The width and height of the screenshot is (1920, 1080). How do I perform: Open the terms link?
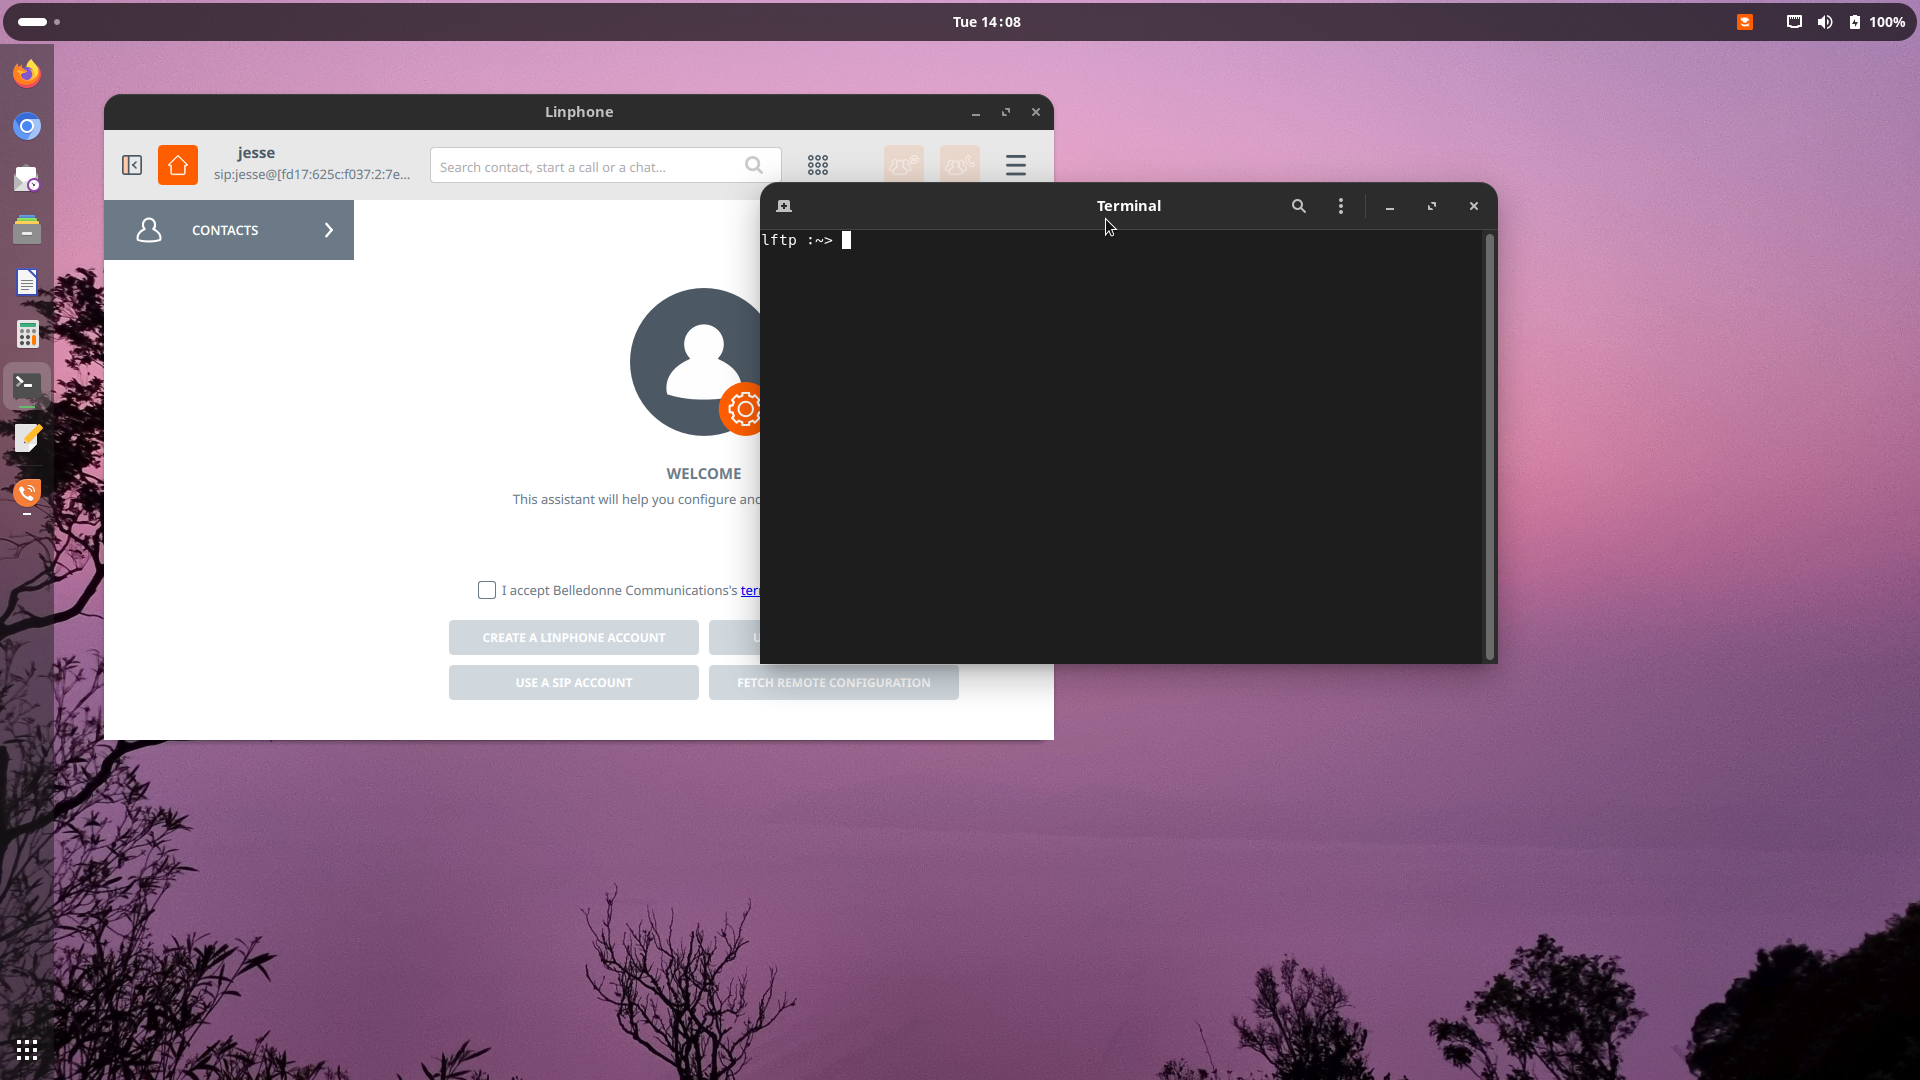750,590
